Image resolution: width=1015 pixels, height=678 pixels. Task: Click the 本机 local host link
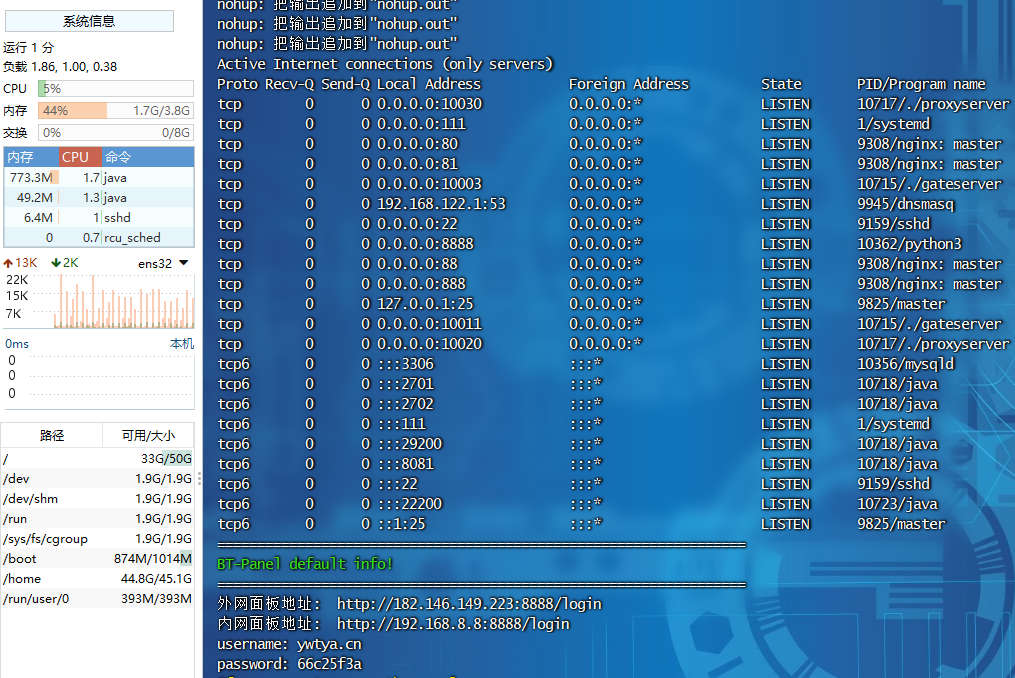182,344
